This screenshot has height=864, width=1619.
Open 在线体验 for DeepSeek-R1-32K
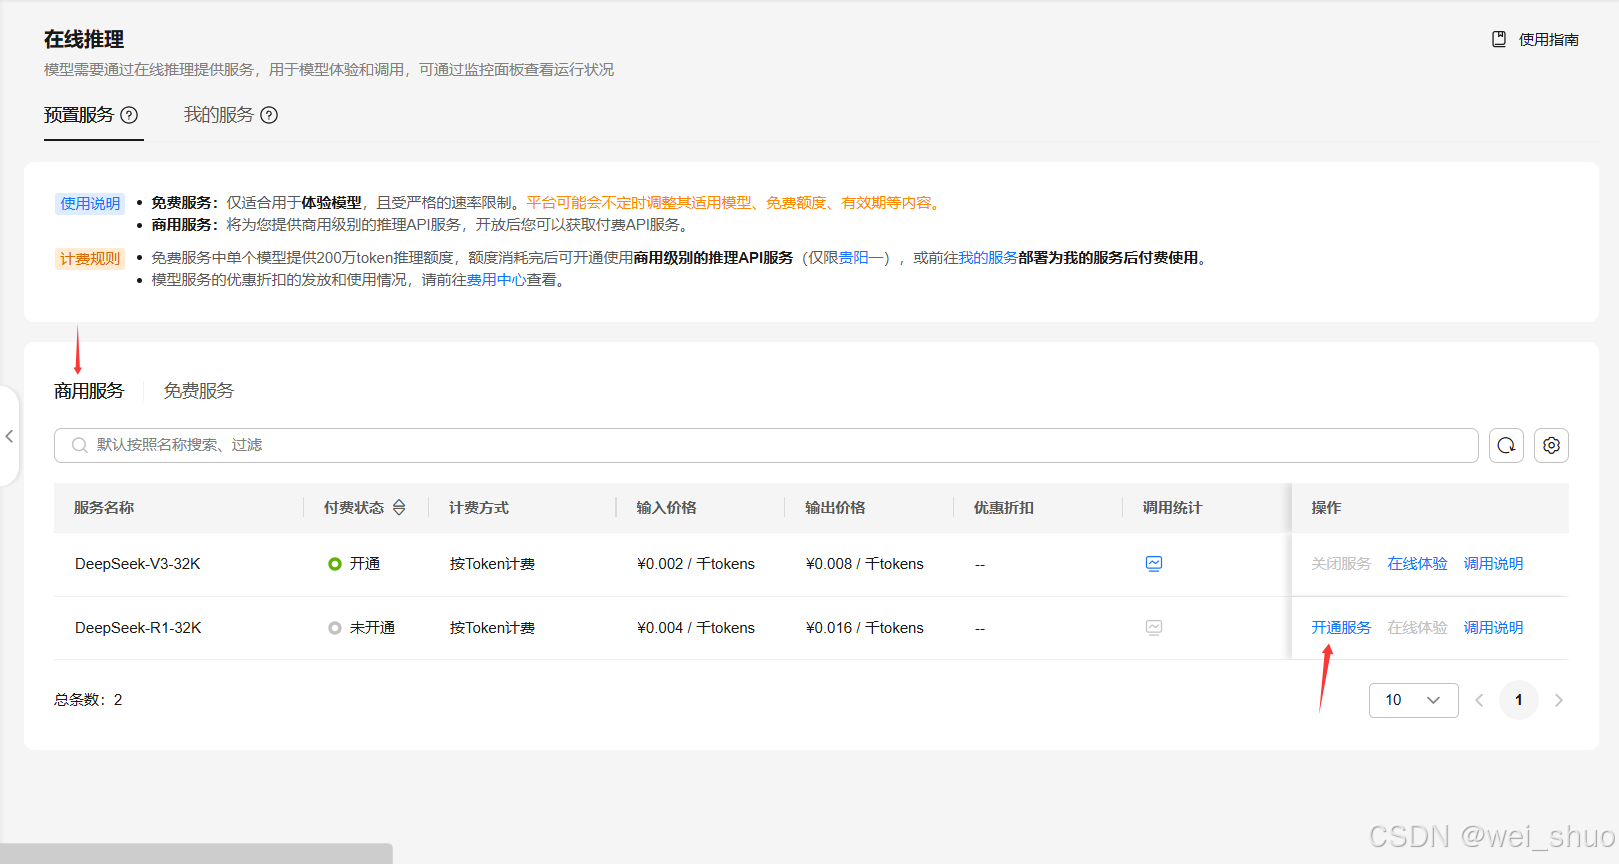click(x=1417, y=628)
